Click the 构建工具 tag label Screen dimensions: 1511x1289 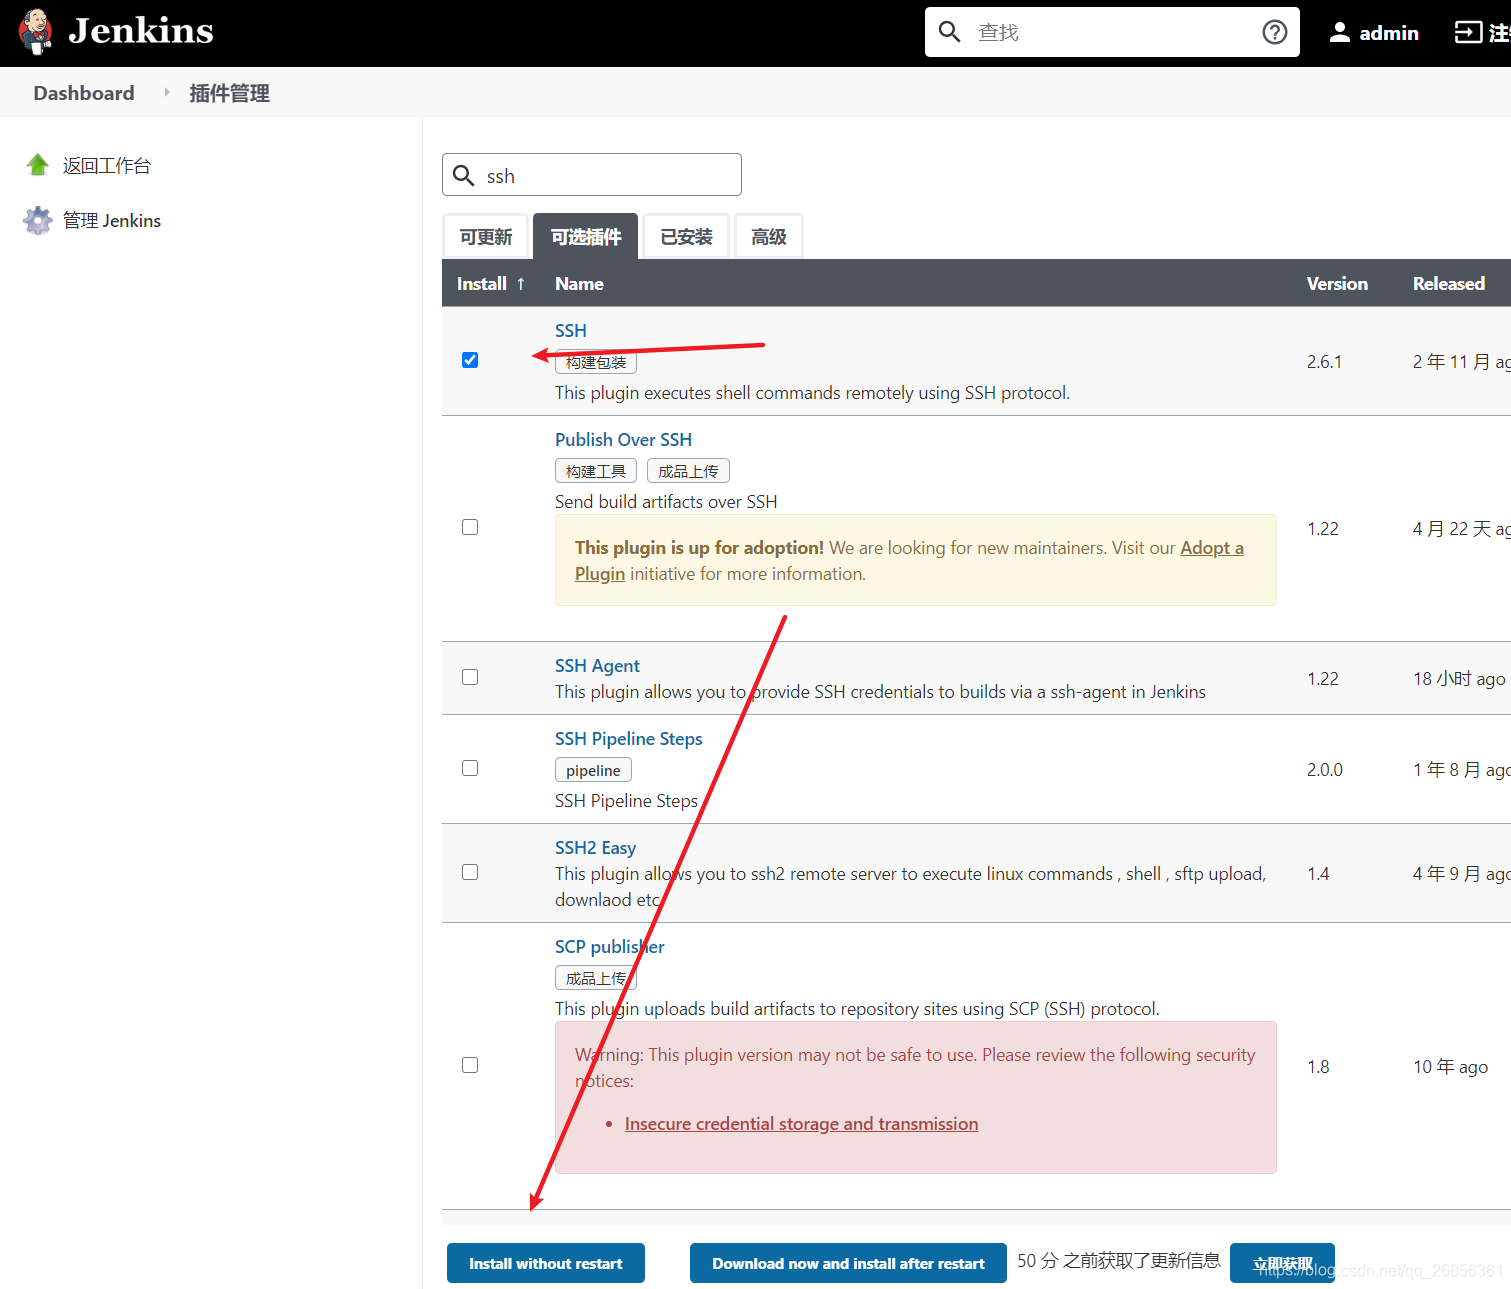[596, 471]
